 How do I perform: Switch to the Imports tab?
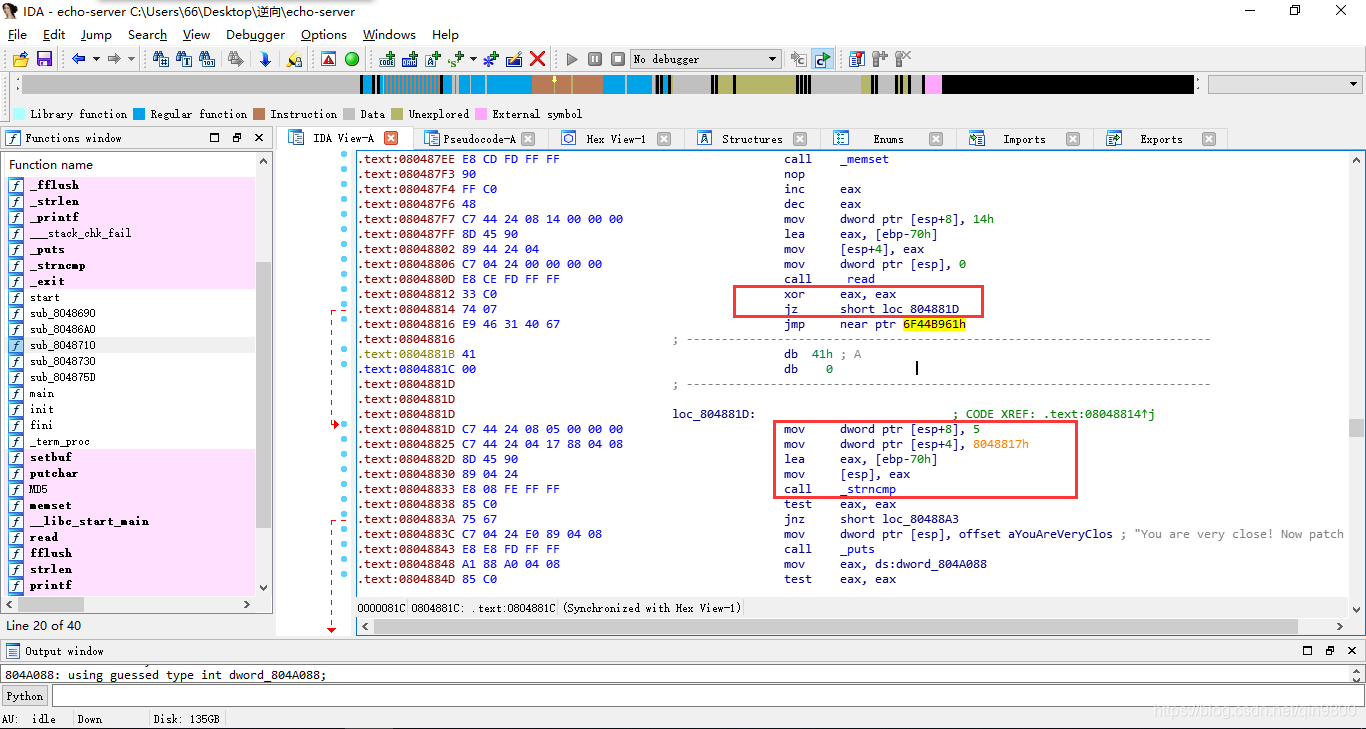(x=1024, y=139)
